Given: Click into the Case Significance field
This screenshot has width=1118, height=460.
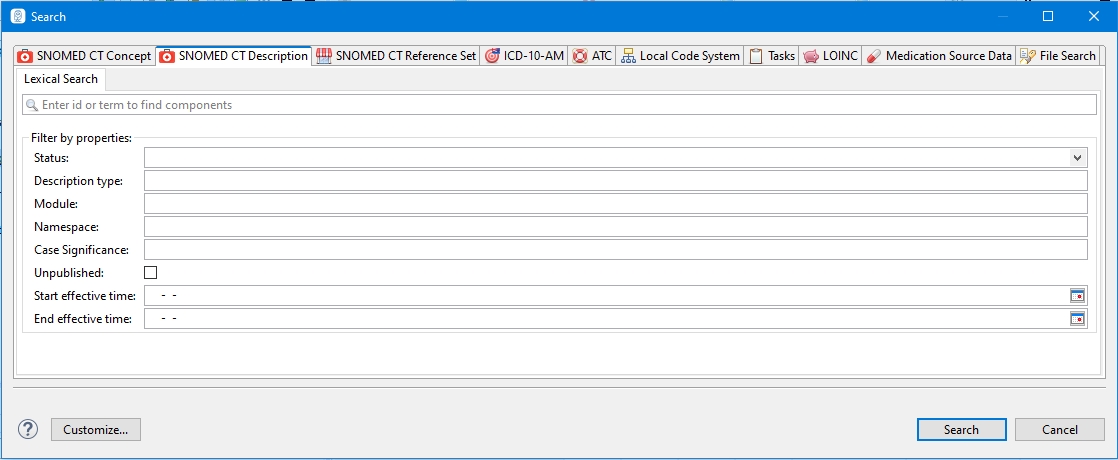Looking at the screenshot, I should pyautogui.click(x=615, y=250).
